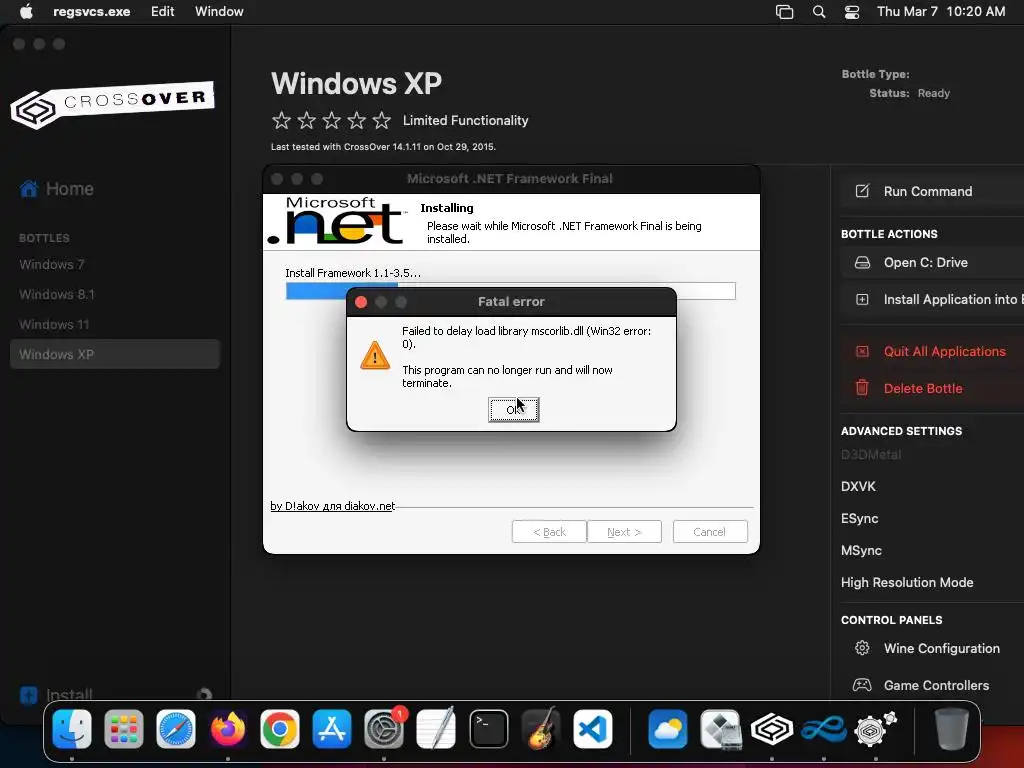Image resolution: width=1024 pixels, height=768 pixels.
Task: Click the Install button in sidebar
Action: click(x=57, y=695)
